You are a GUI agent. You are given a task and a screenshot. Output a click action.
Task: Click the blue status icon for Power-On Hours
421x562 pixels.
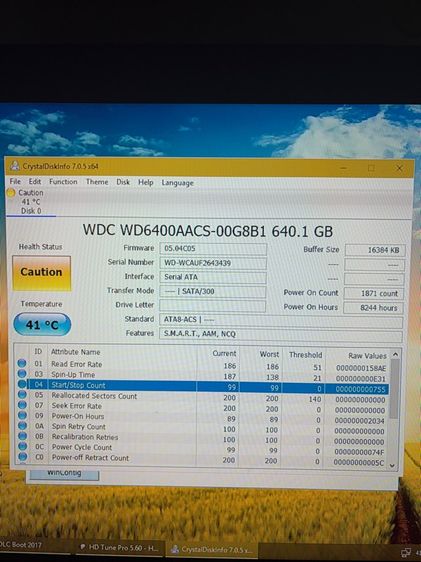click(x=22, y=415)
